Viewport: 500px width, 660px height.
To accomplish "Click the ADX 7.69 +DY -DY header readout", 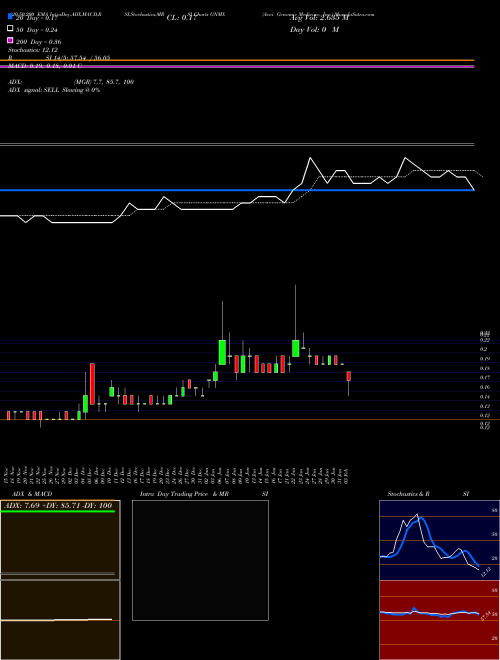I will [58, 505].
